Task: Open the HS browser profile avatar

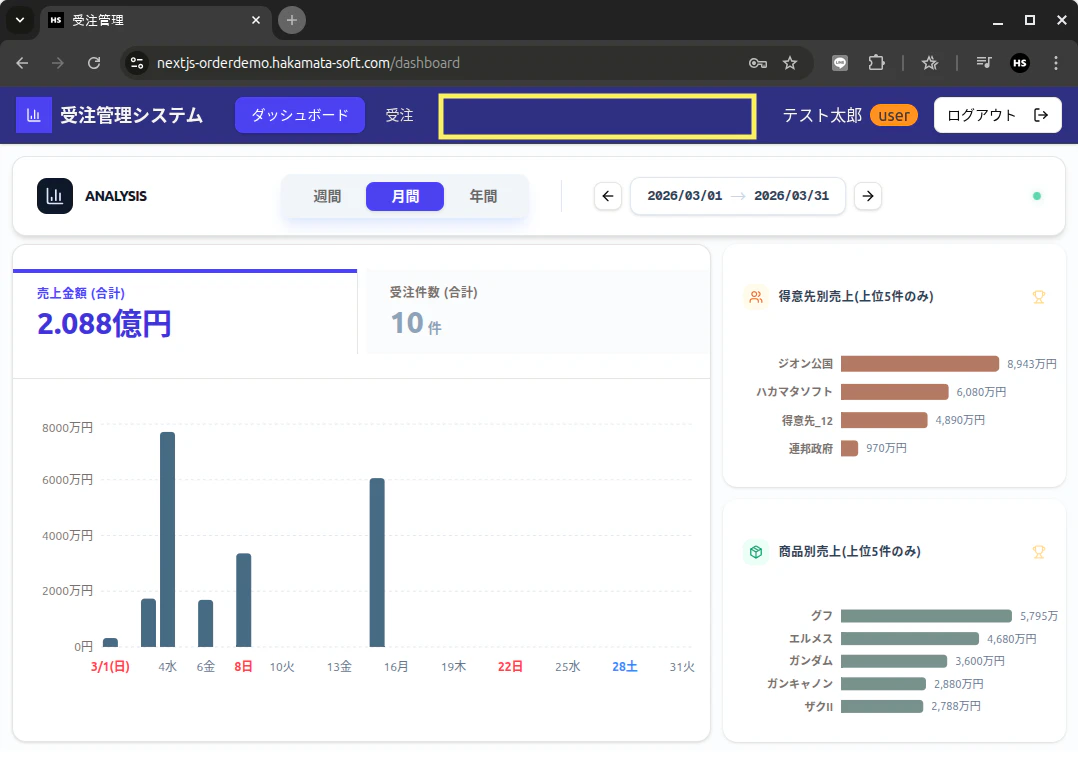Action: click(x=1020, y=63)
